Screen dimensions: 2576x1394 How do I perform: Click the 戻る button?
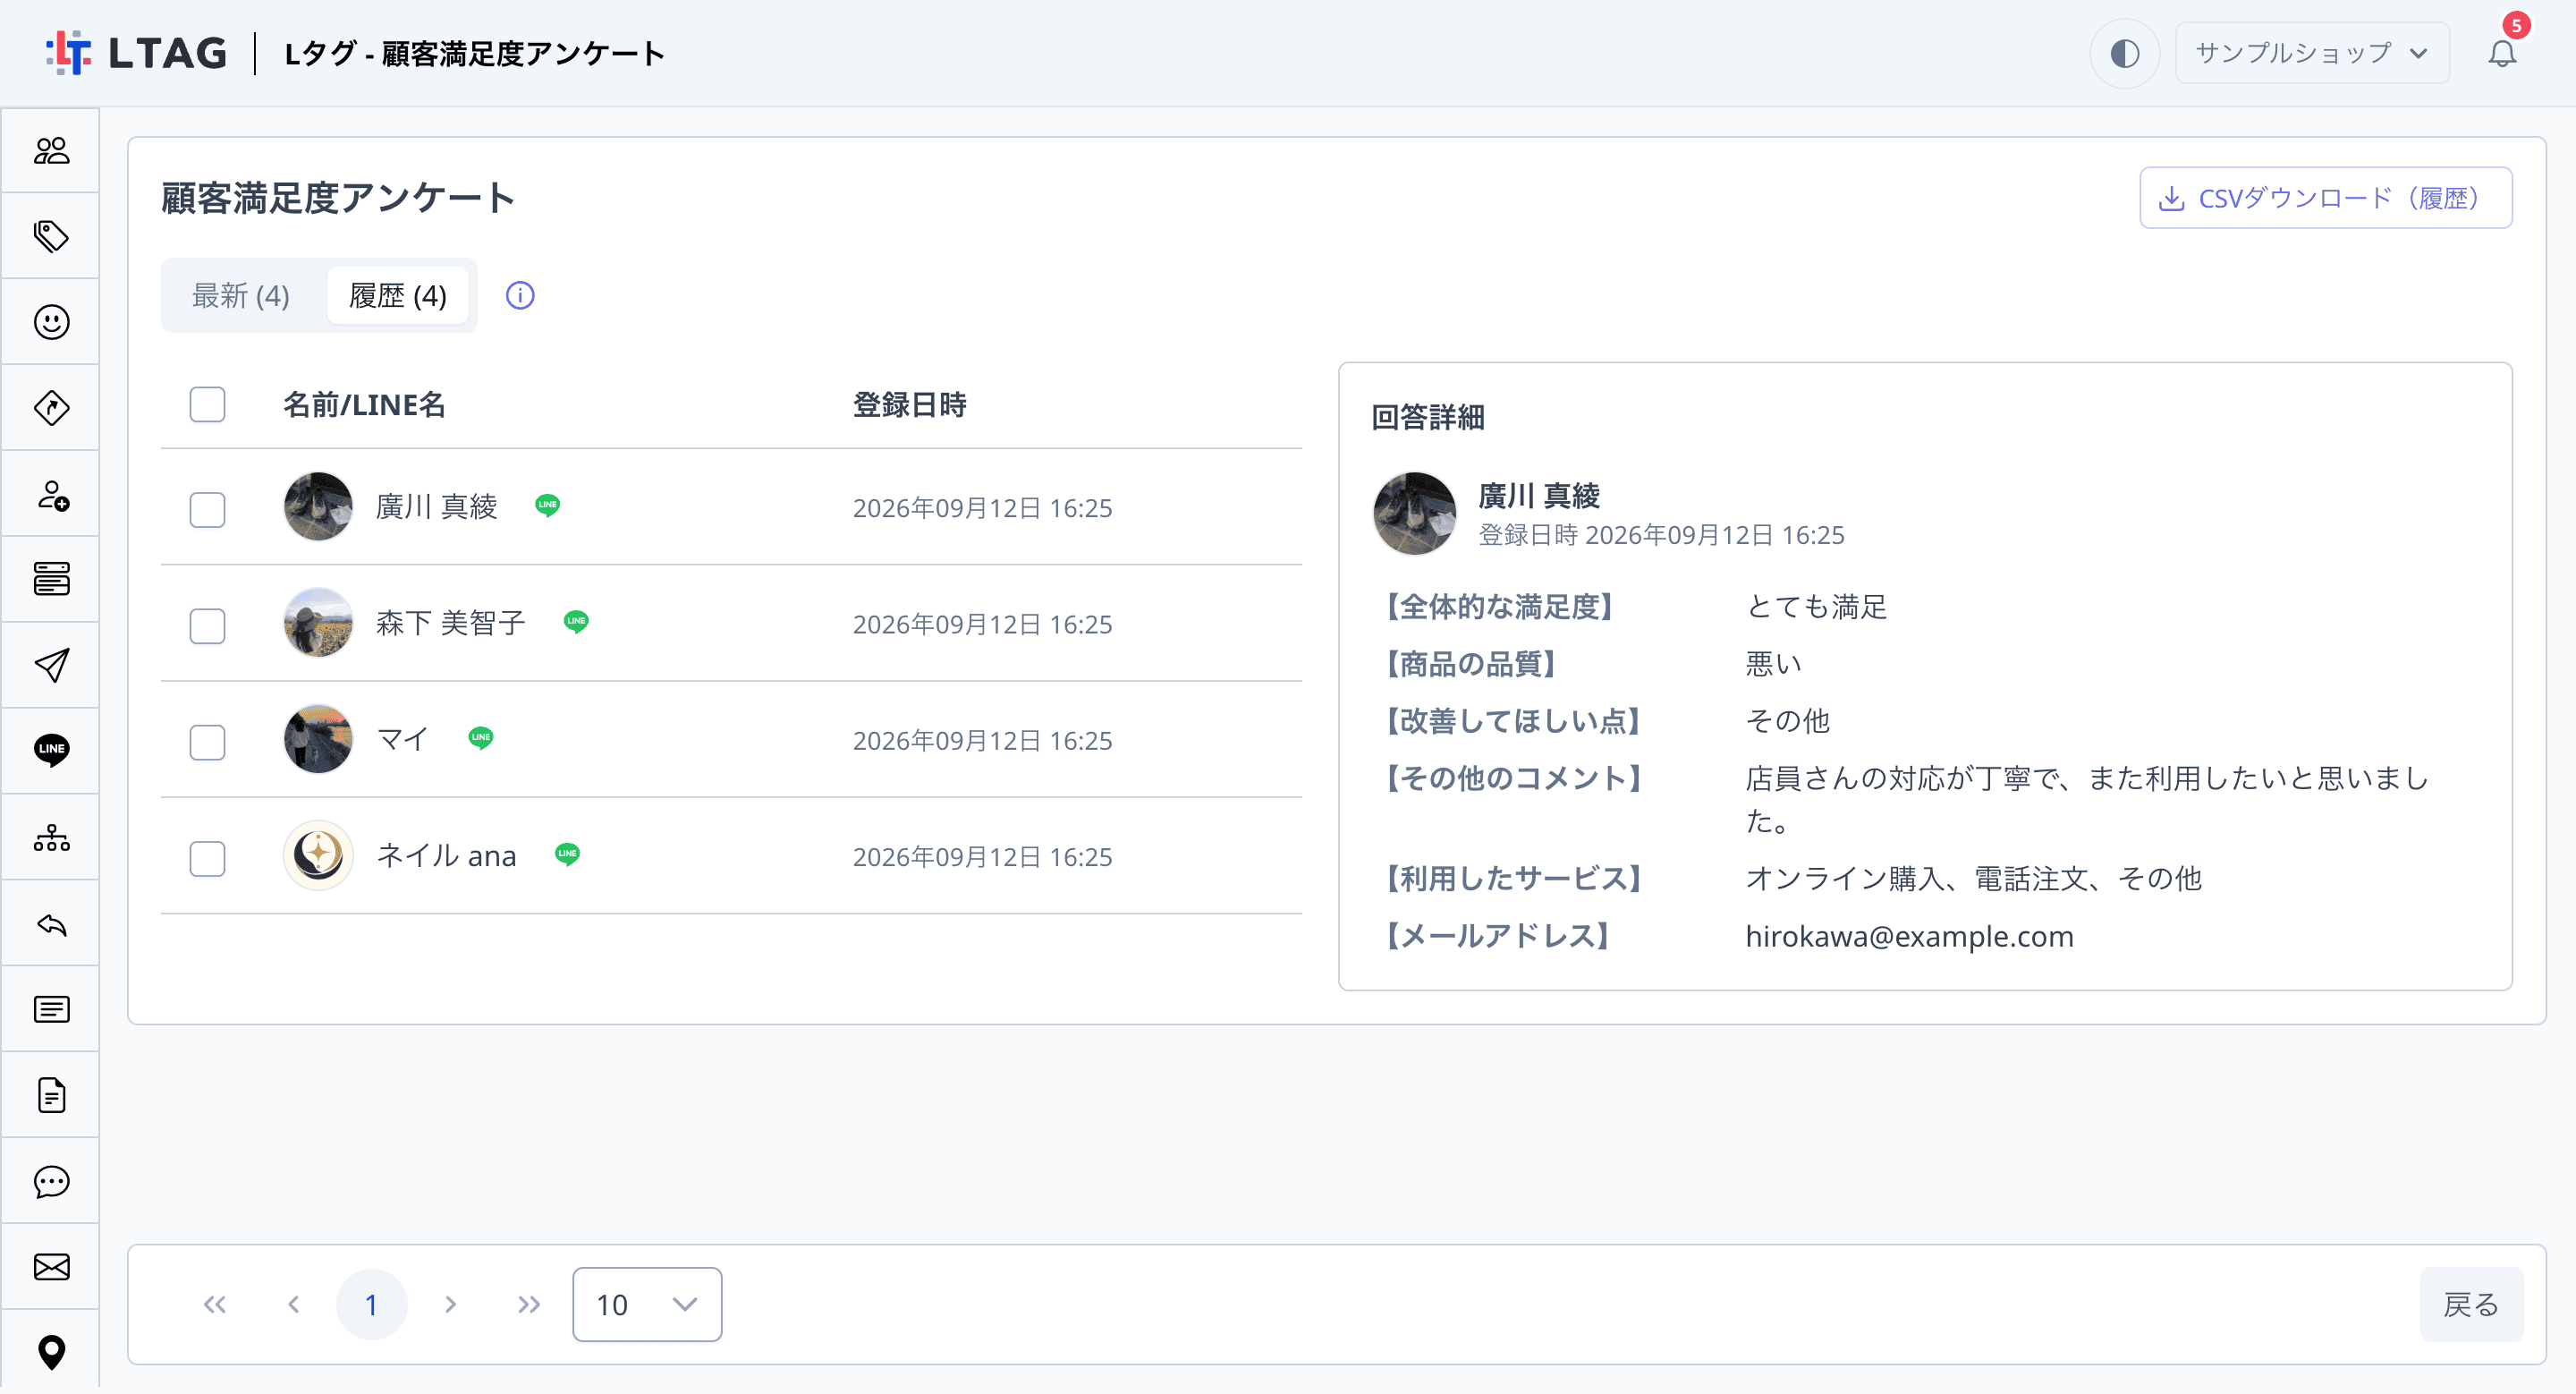tap(2471, 1305)
